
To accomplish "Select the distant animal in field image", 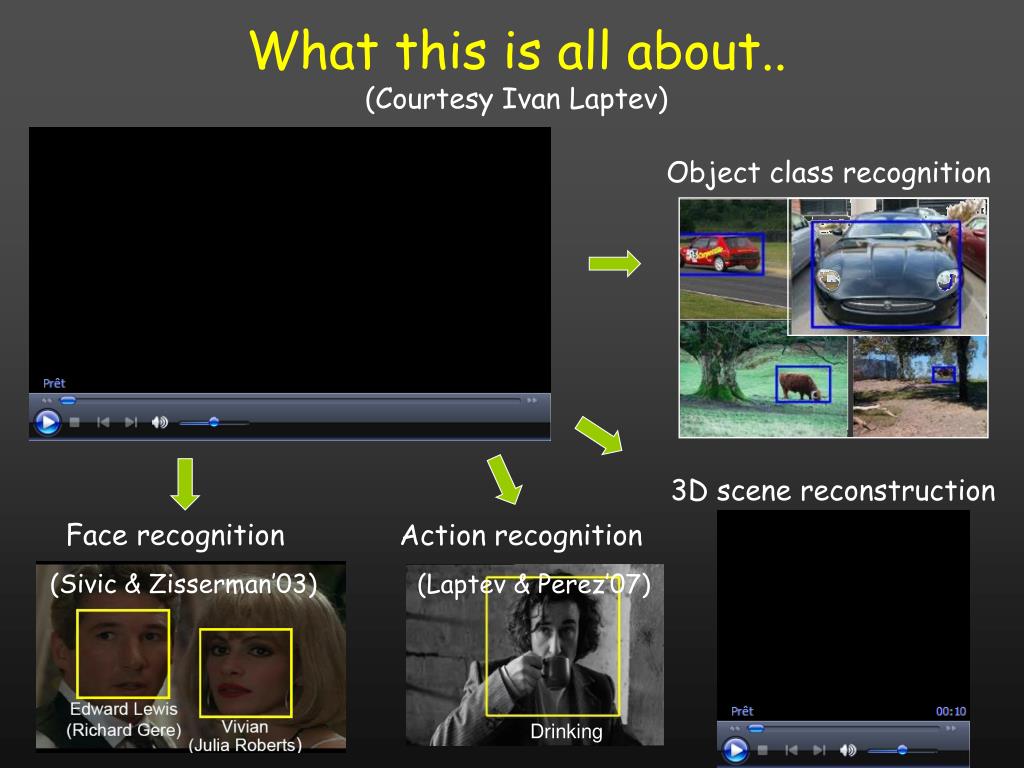I will [920, 386].
